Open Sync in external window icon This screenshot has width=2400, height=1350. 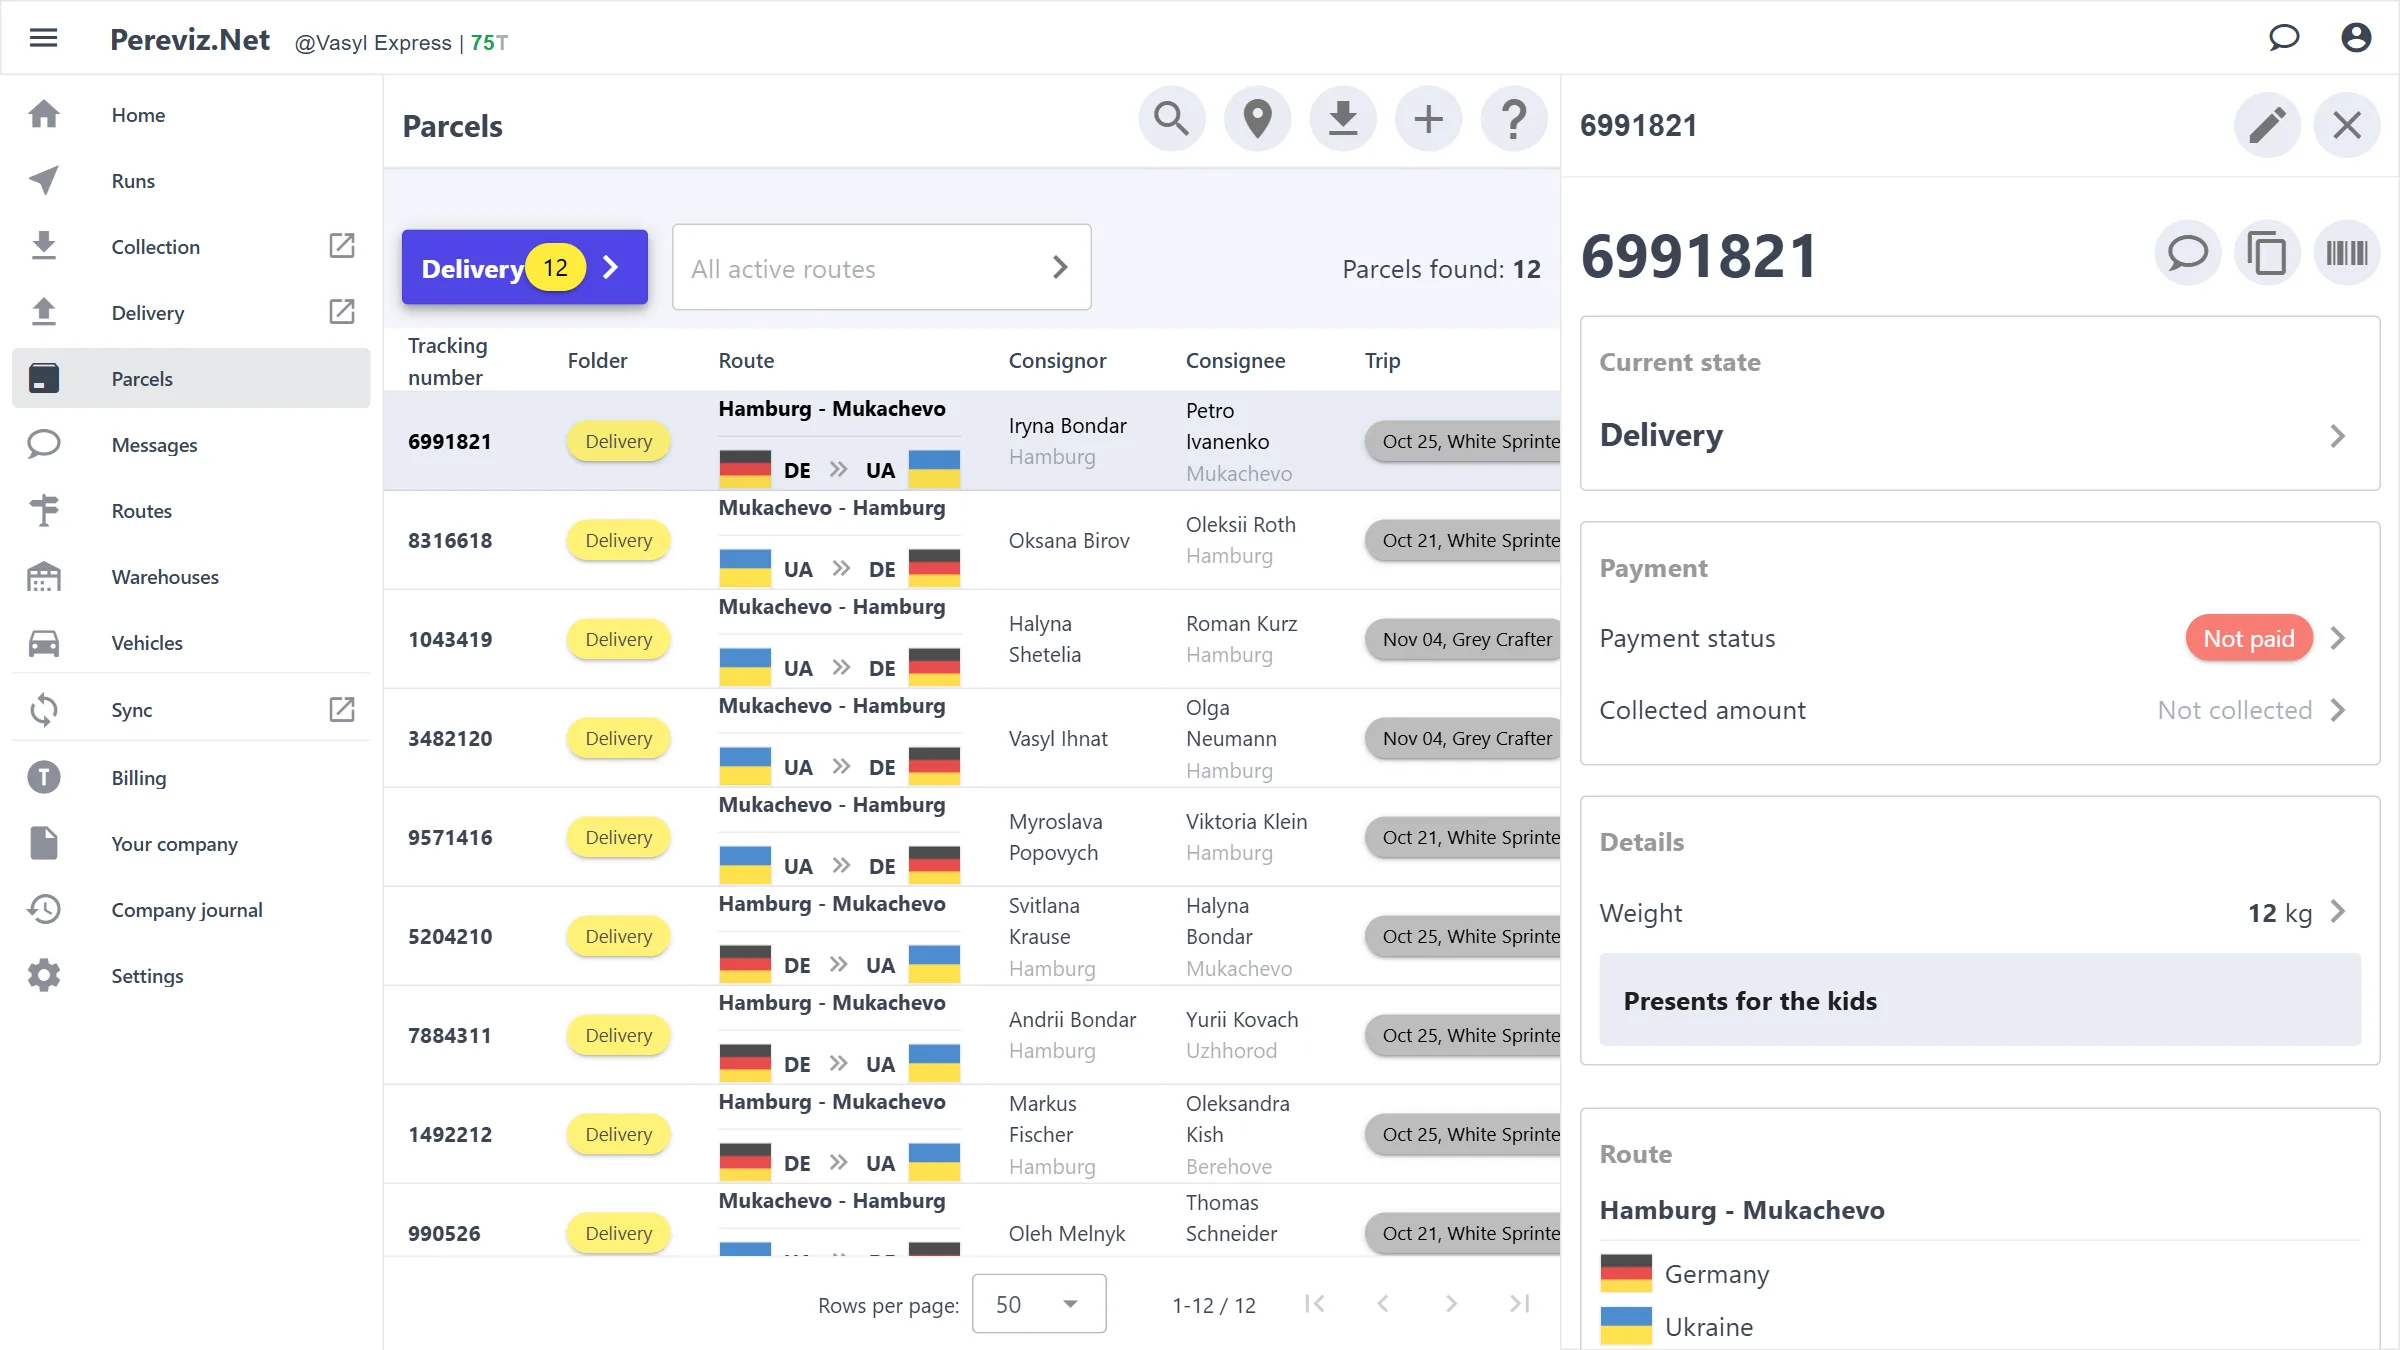coord(342,710)
